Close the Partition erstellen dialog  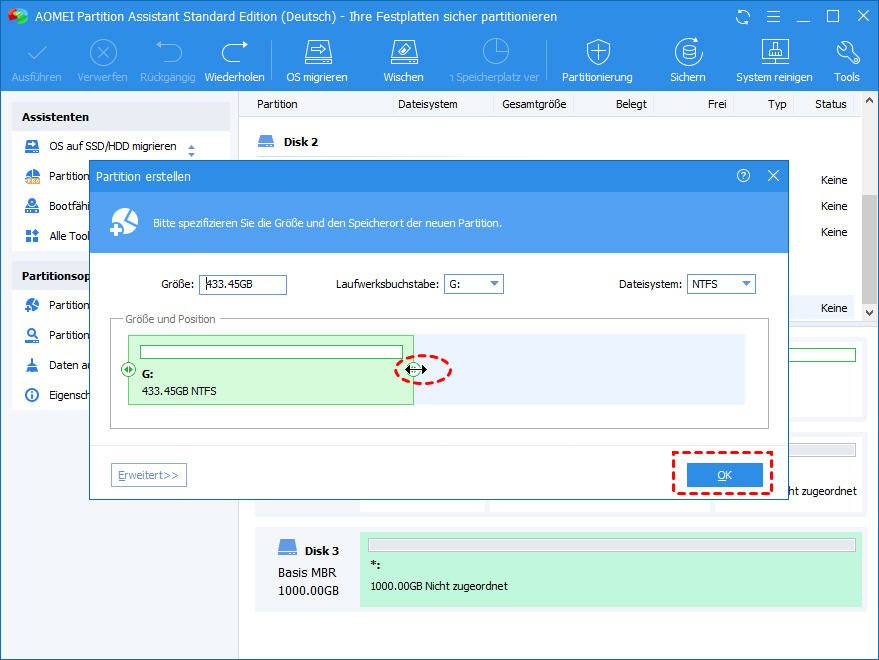click(x=773, y=176)
